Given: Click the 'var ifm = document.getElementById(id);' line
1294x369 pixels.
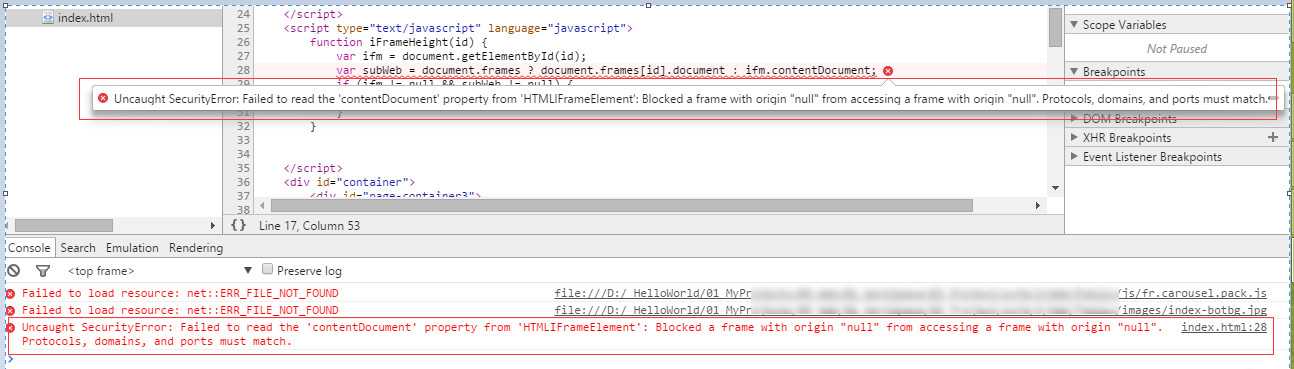Looking at the screenshot, I should (461, 56).
